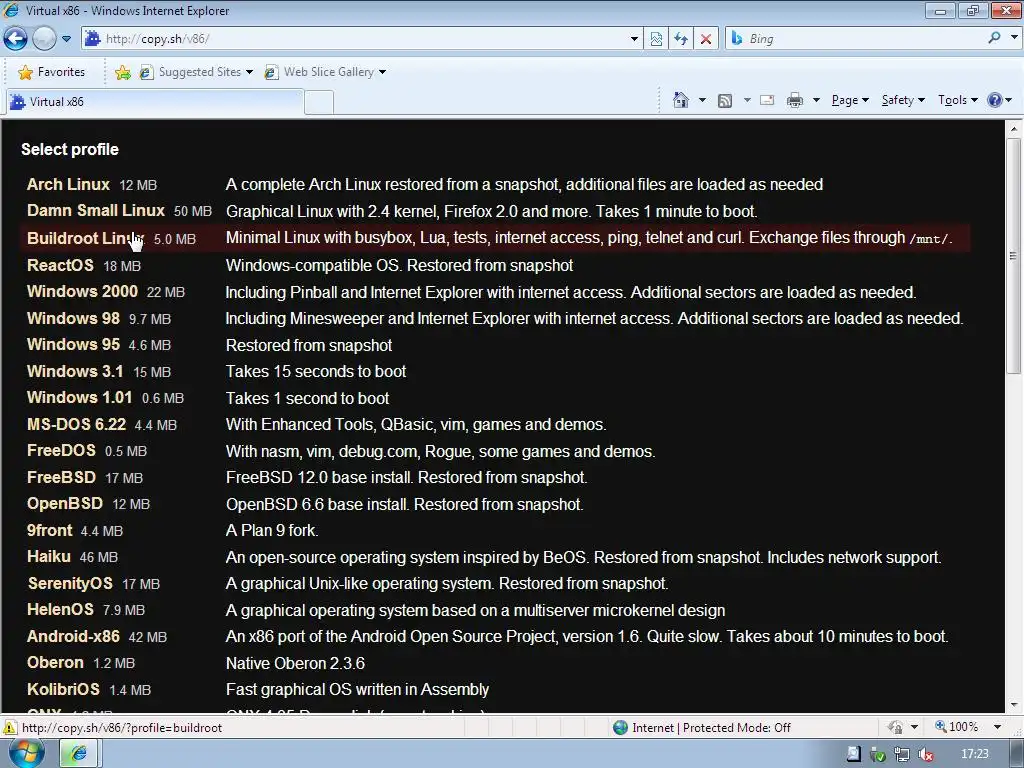Click the Home page icon
The width and height of the screenshot is (1024, 768).
(680, 100)
